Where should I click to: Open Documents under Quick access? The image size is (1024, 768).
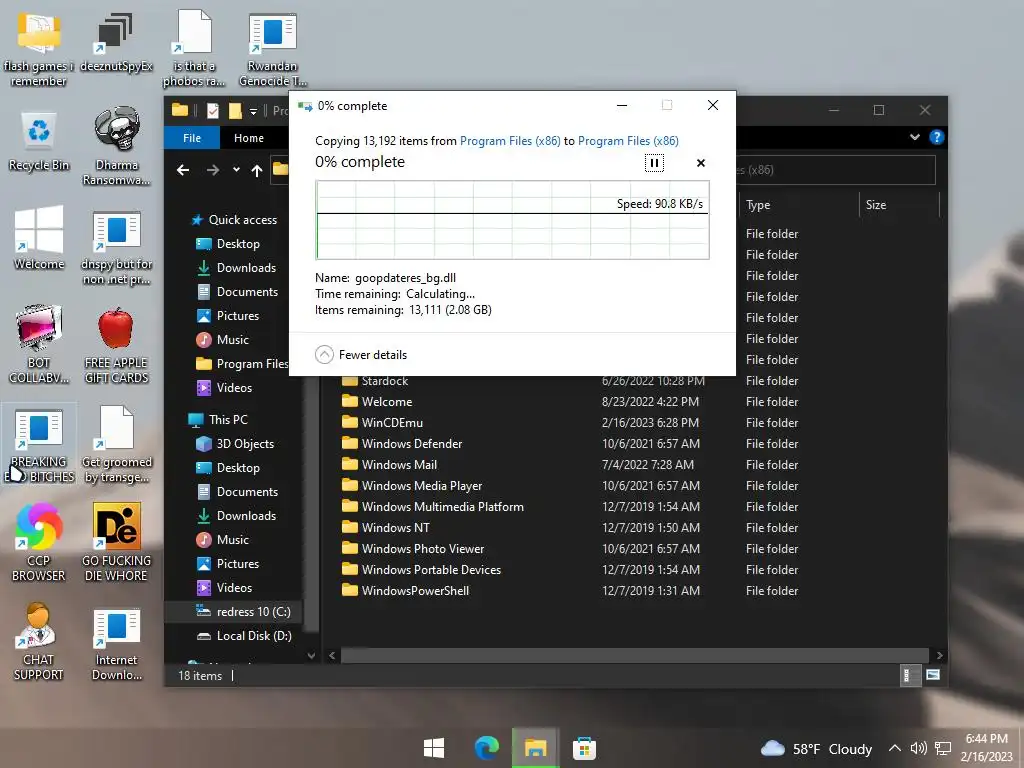(237, 292)
